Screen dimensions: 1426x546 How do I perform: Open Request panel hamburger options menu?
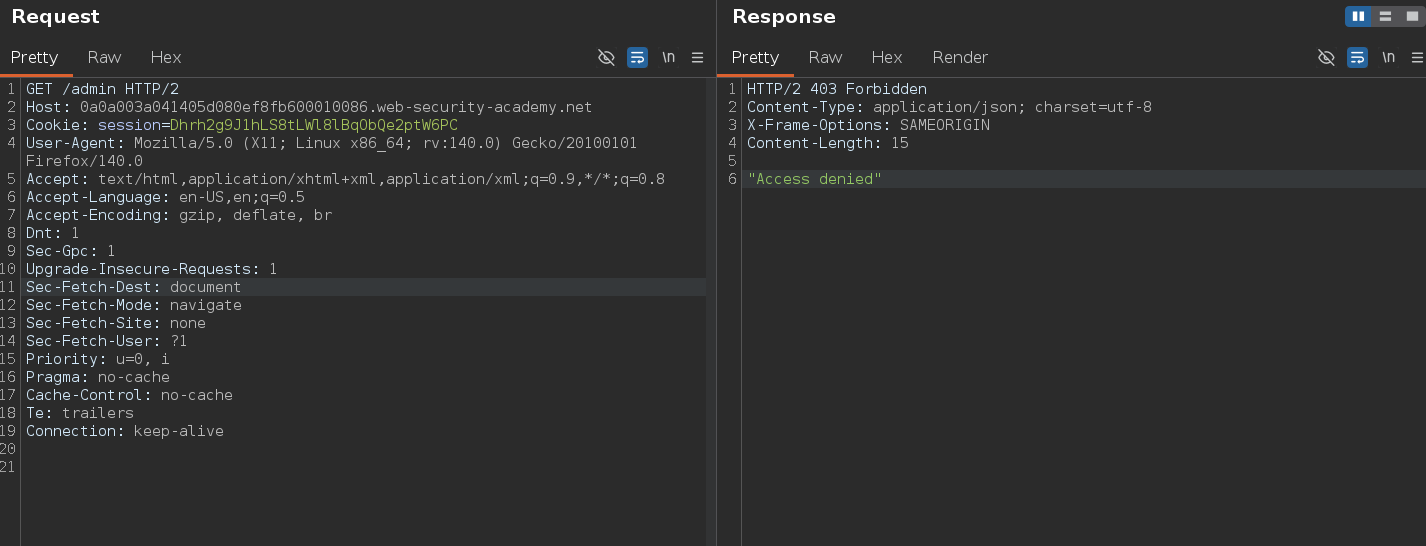click(698, 57)
